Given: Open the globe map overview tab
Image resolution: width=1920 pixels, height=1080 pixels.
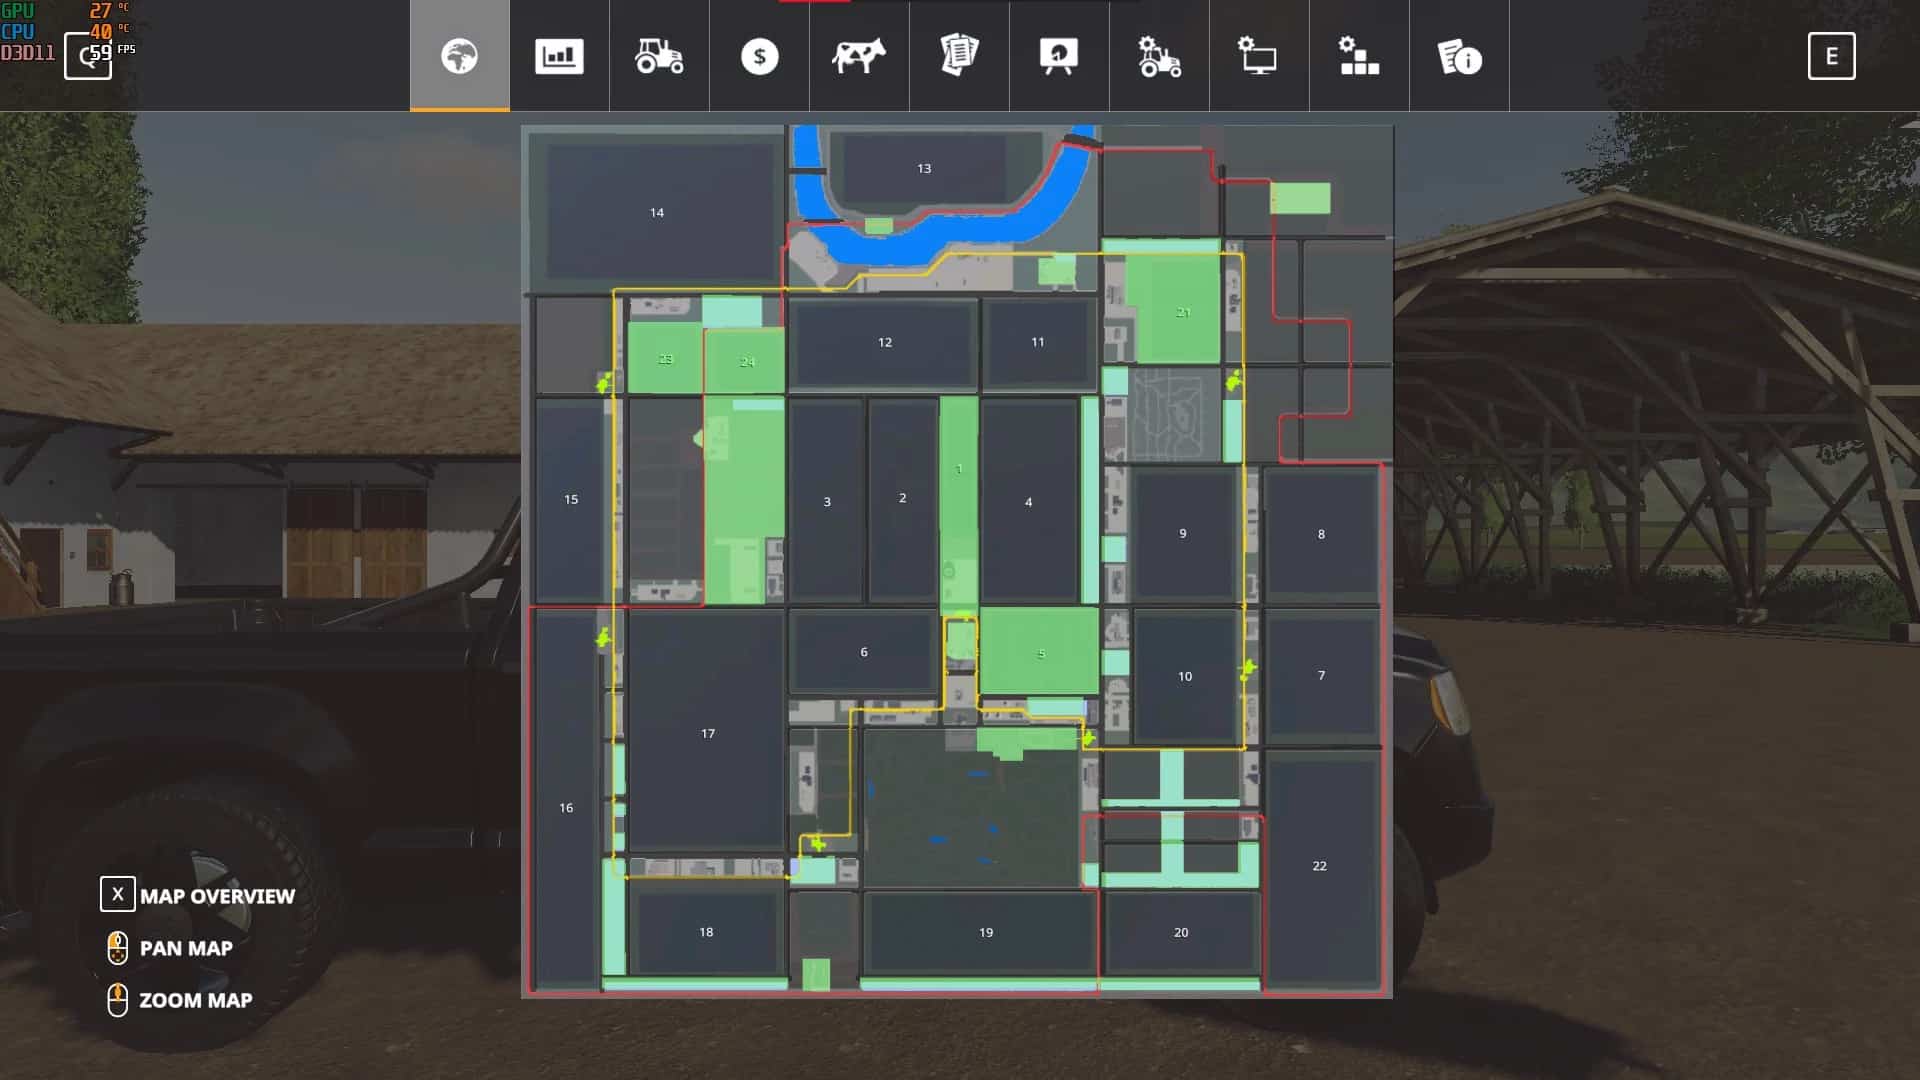Looking at the screenshot, I should [x=459, y=56].
